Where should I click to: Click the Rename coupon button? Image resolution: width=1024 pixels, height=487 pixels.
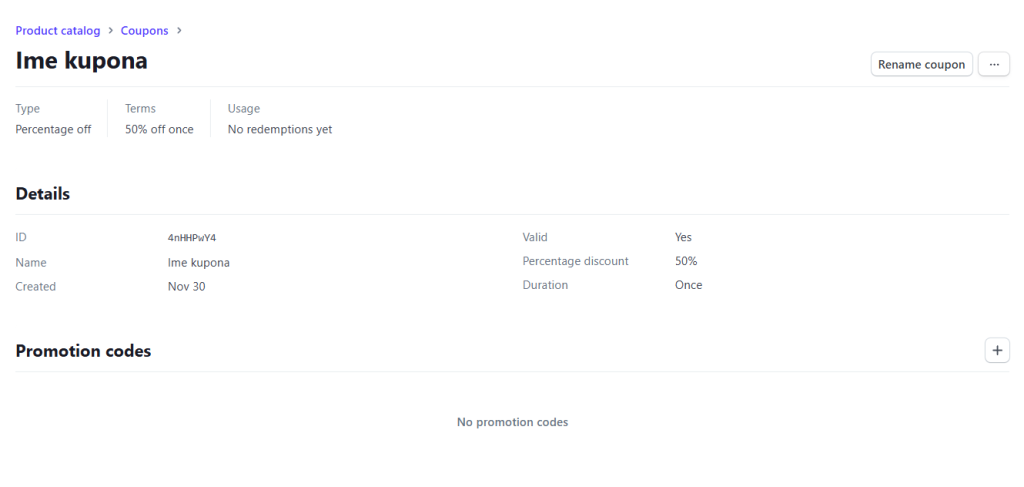[x=921, y=64]
